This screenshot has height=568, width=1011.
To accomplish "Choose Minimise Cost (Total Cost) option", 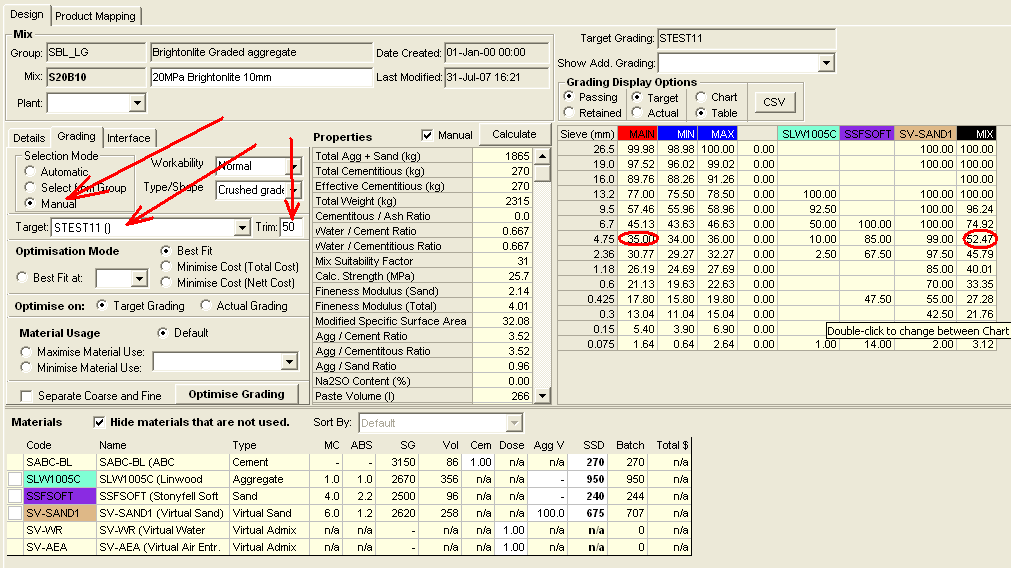I will 167,267.
